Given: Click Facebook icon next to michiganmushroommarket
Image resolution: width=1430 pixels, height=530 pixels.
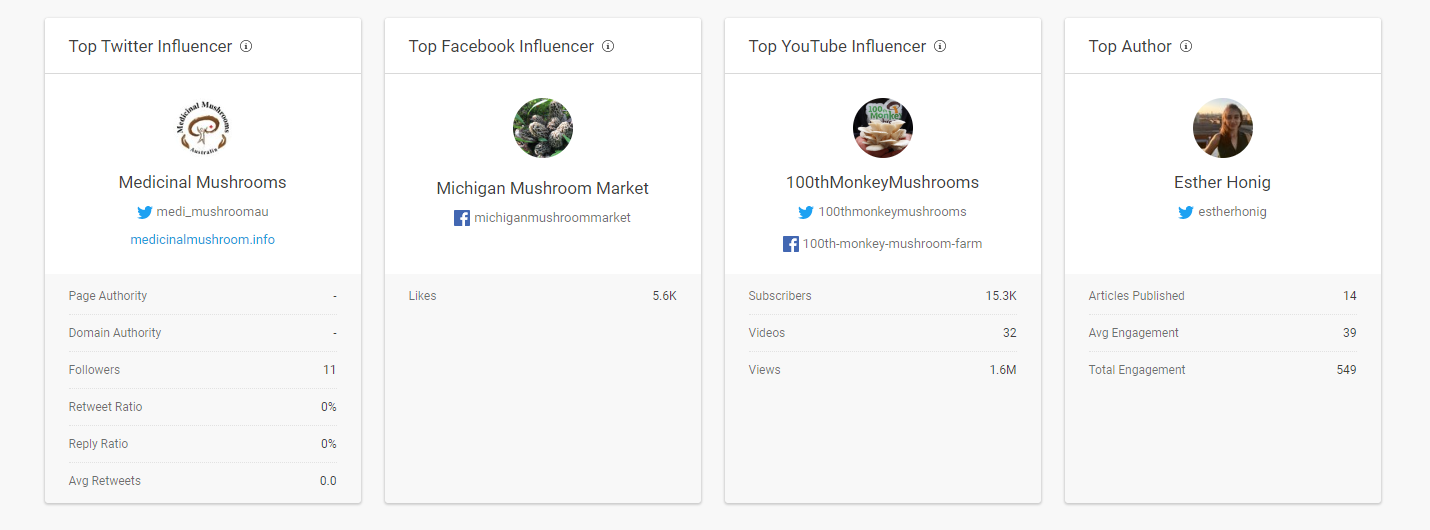Looking at the screenshot, I should 462,218.
